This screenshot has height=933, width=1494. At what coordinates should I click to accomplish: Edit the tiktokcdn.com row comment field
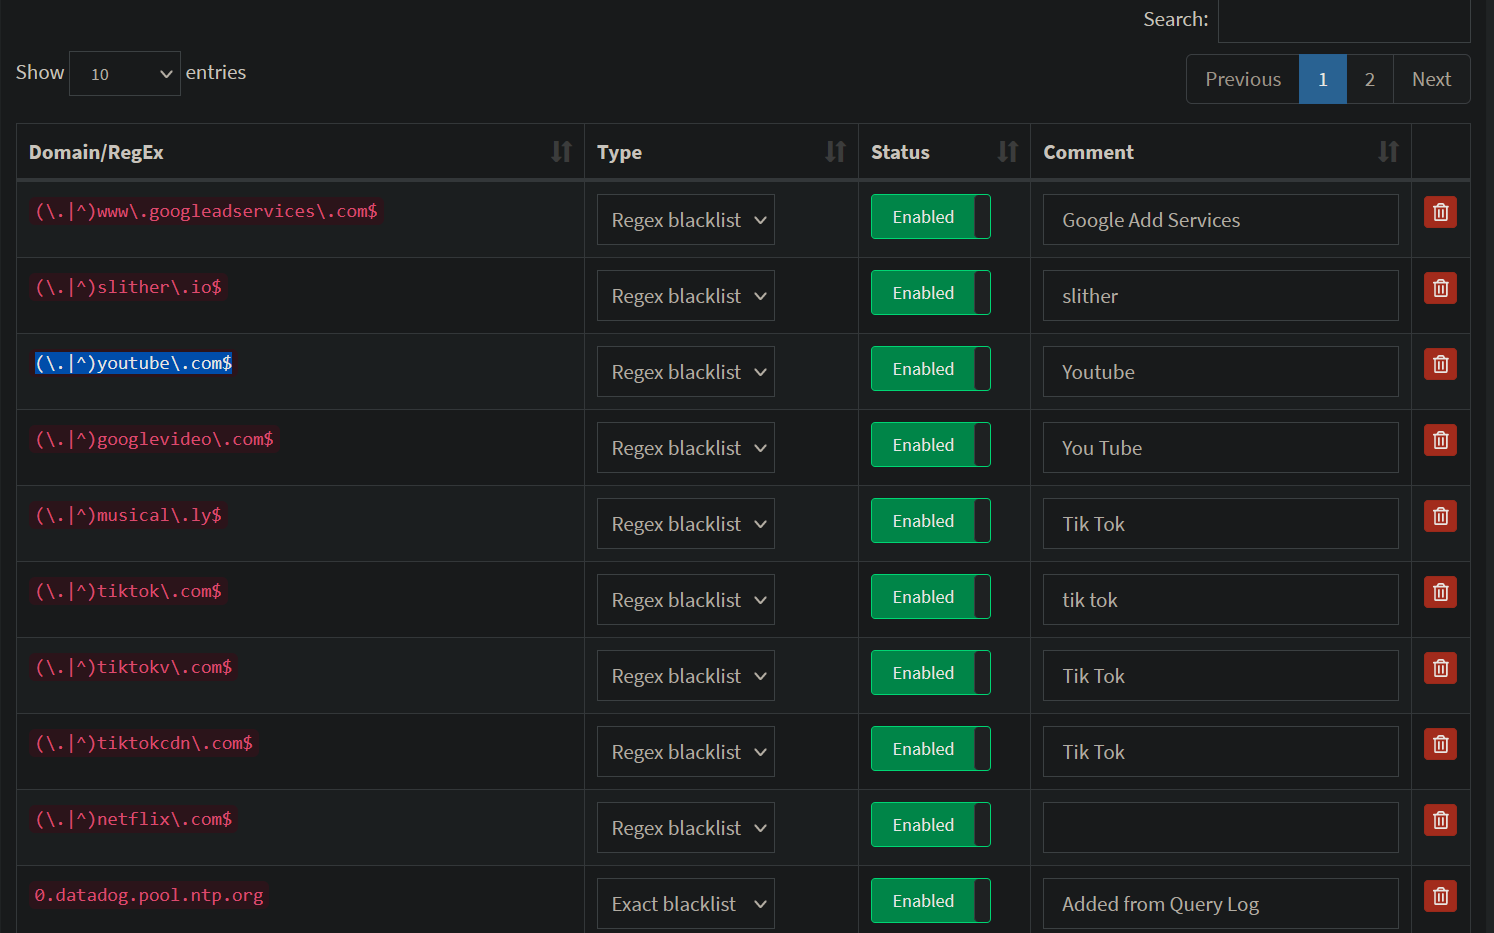(x=1221, y=752)
